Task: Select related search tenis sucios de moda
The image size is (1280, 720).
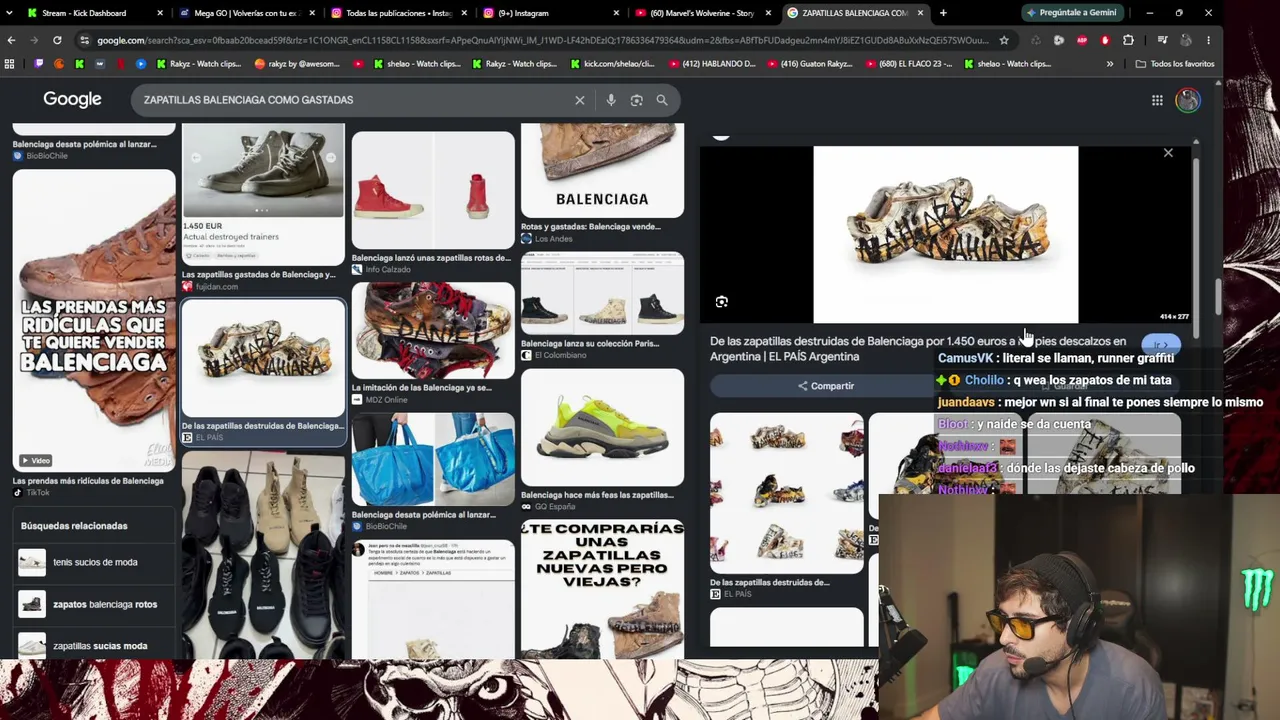Action: (95, 562)
